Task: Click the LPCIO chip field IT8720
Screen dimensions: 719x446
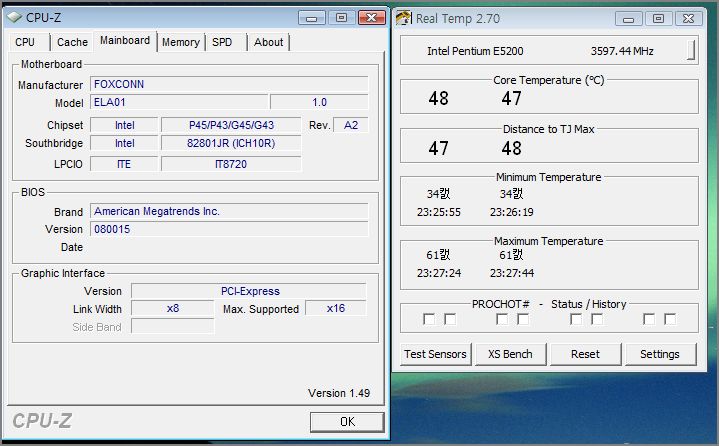Action: tap(231, 164)
